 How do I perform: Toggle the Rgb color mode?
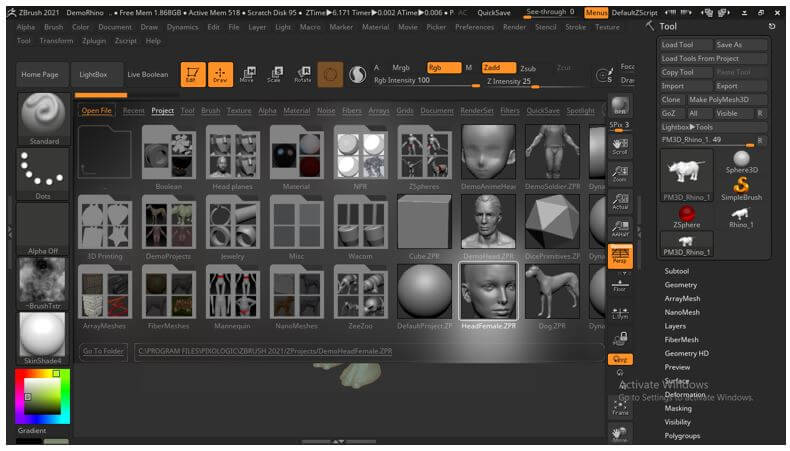tap(444, 68)
